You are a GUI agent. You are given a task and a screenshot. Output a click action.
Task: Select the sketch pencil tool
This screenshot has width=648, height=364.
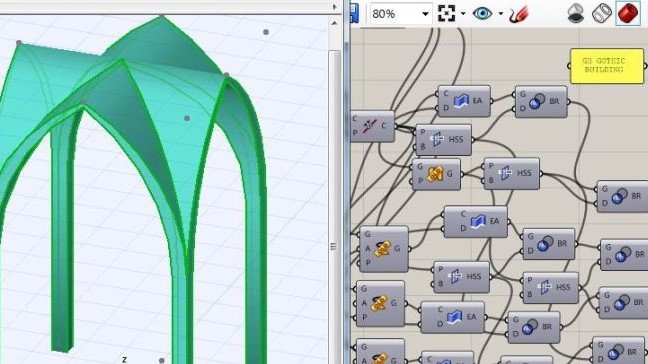click(x=519, y=14)
